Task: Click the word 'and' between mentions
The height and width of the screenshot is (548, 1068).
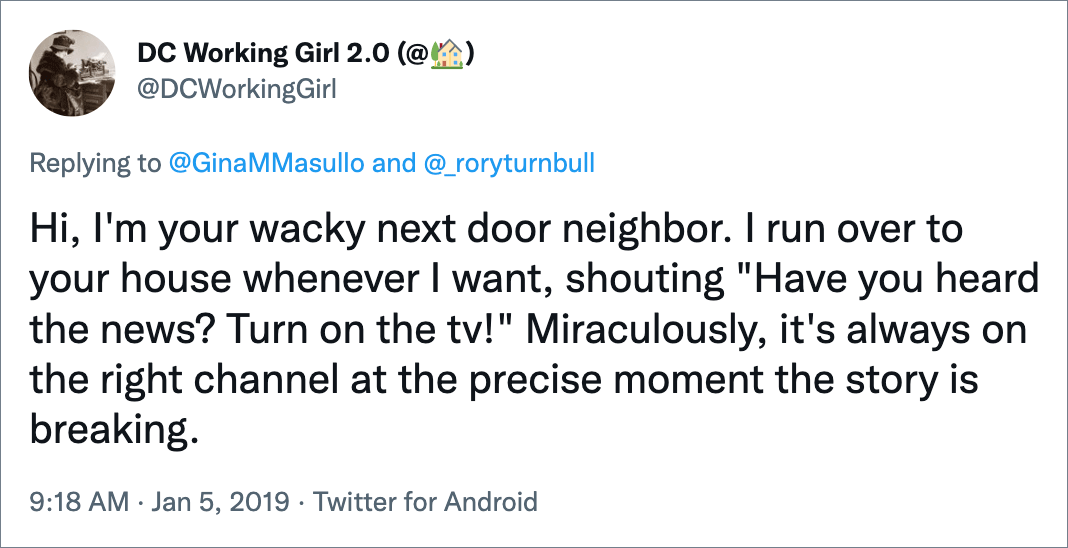Action: tap(393, 163)
